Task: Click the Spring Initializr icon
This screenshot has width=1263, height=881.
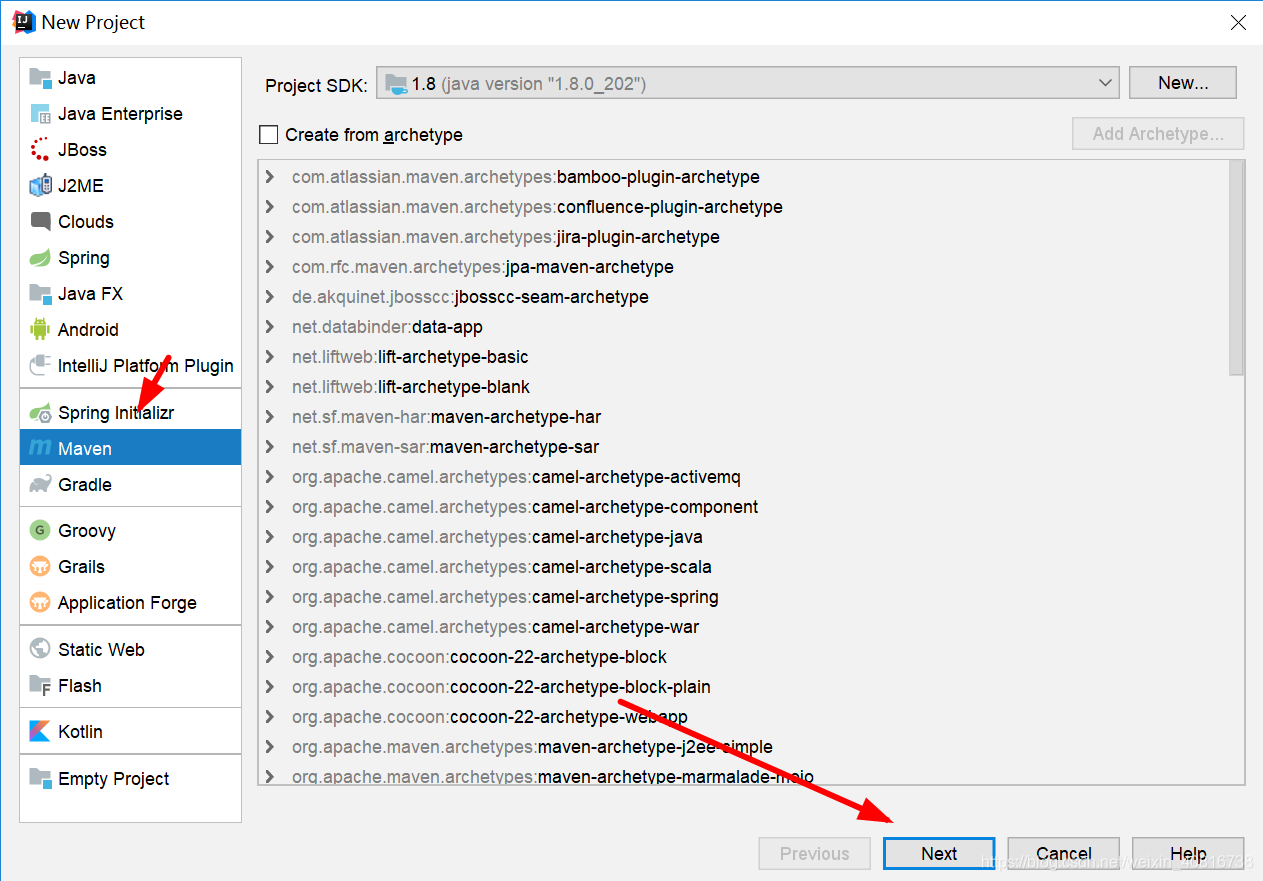Action: pos(40,412)
